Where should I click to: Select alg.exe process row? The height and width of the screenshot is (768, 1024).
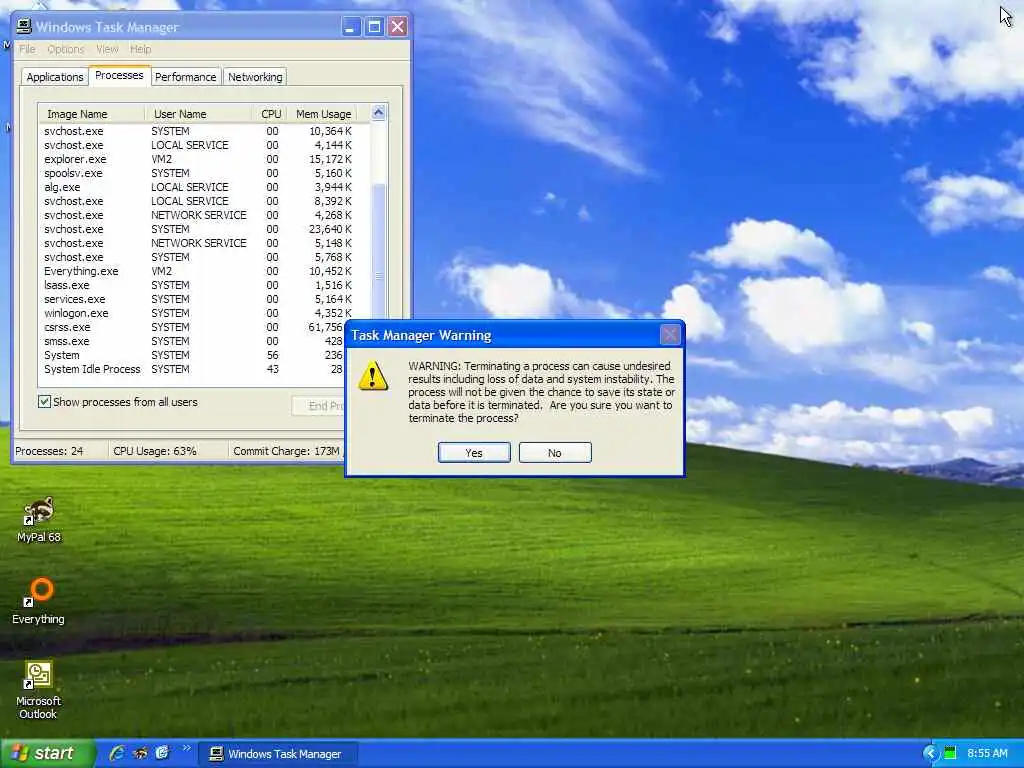(x=198, y=187)
